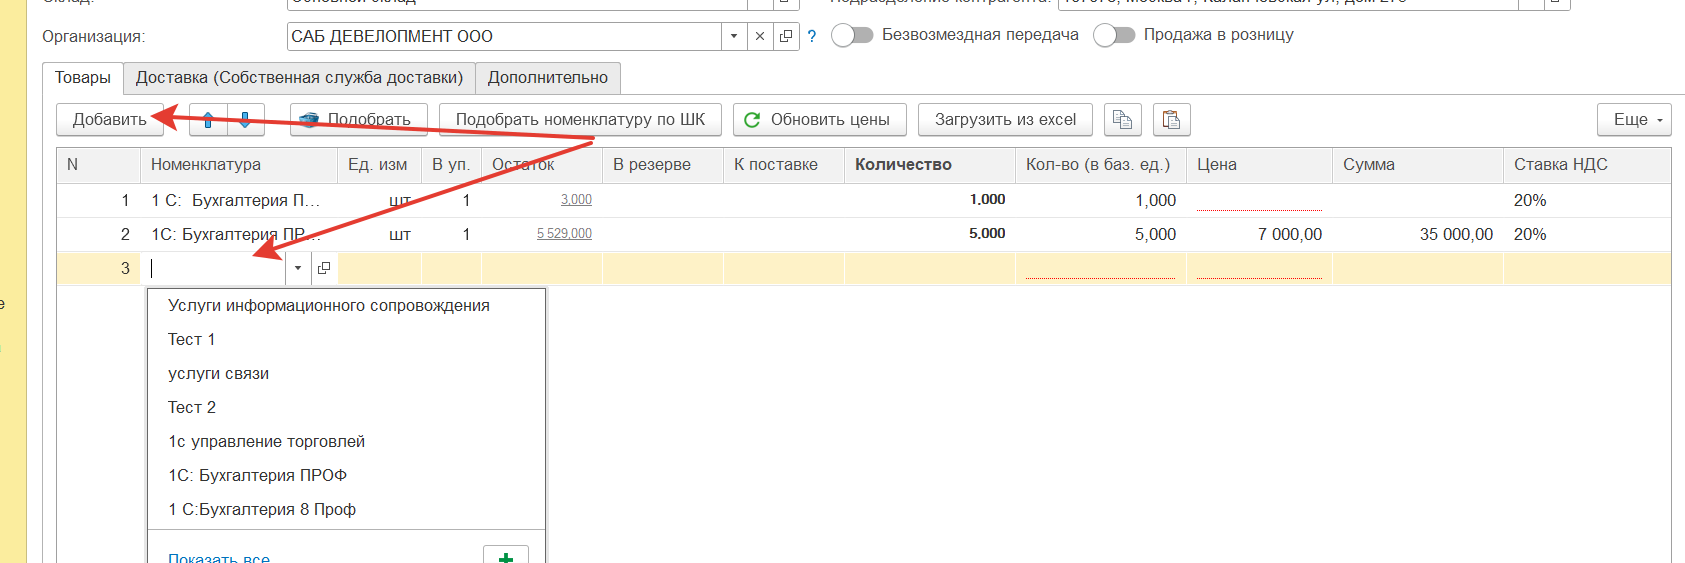The height and width of the screenshot is (563, 1685).
Task: Open the Дополнительно tab
Action: pos(548,78)
